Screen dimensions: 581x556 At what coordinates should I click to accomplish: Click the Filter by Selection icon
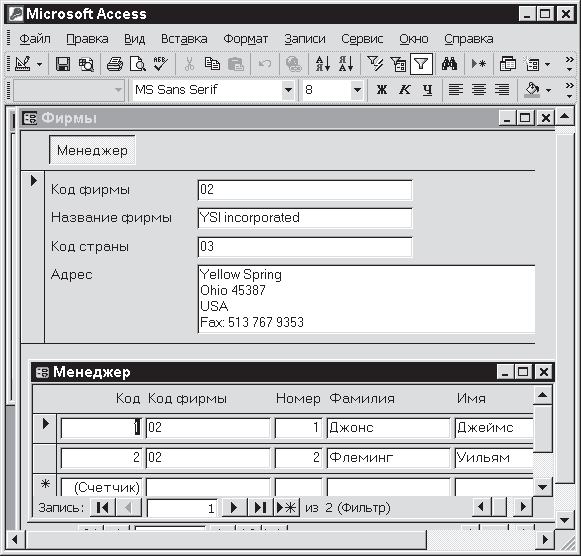(x=375, y=64)
